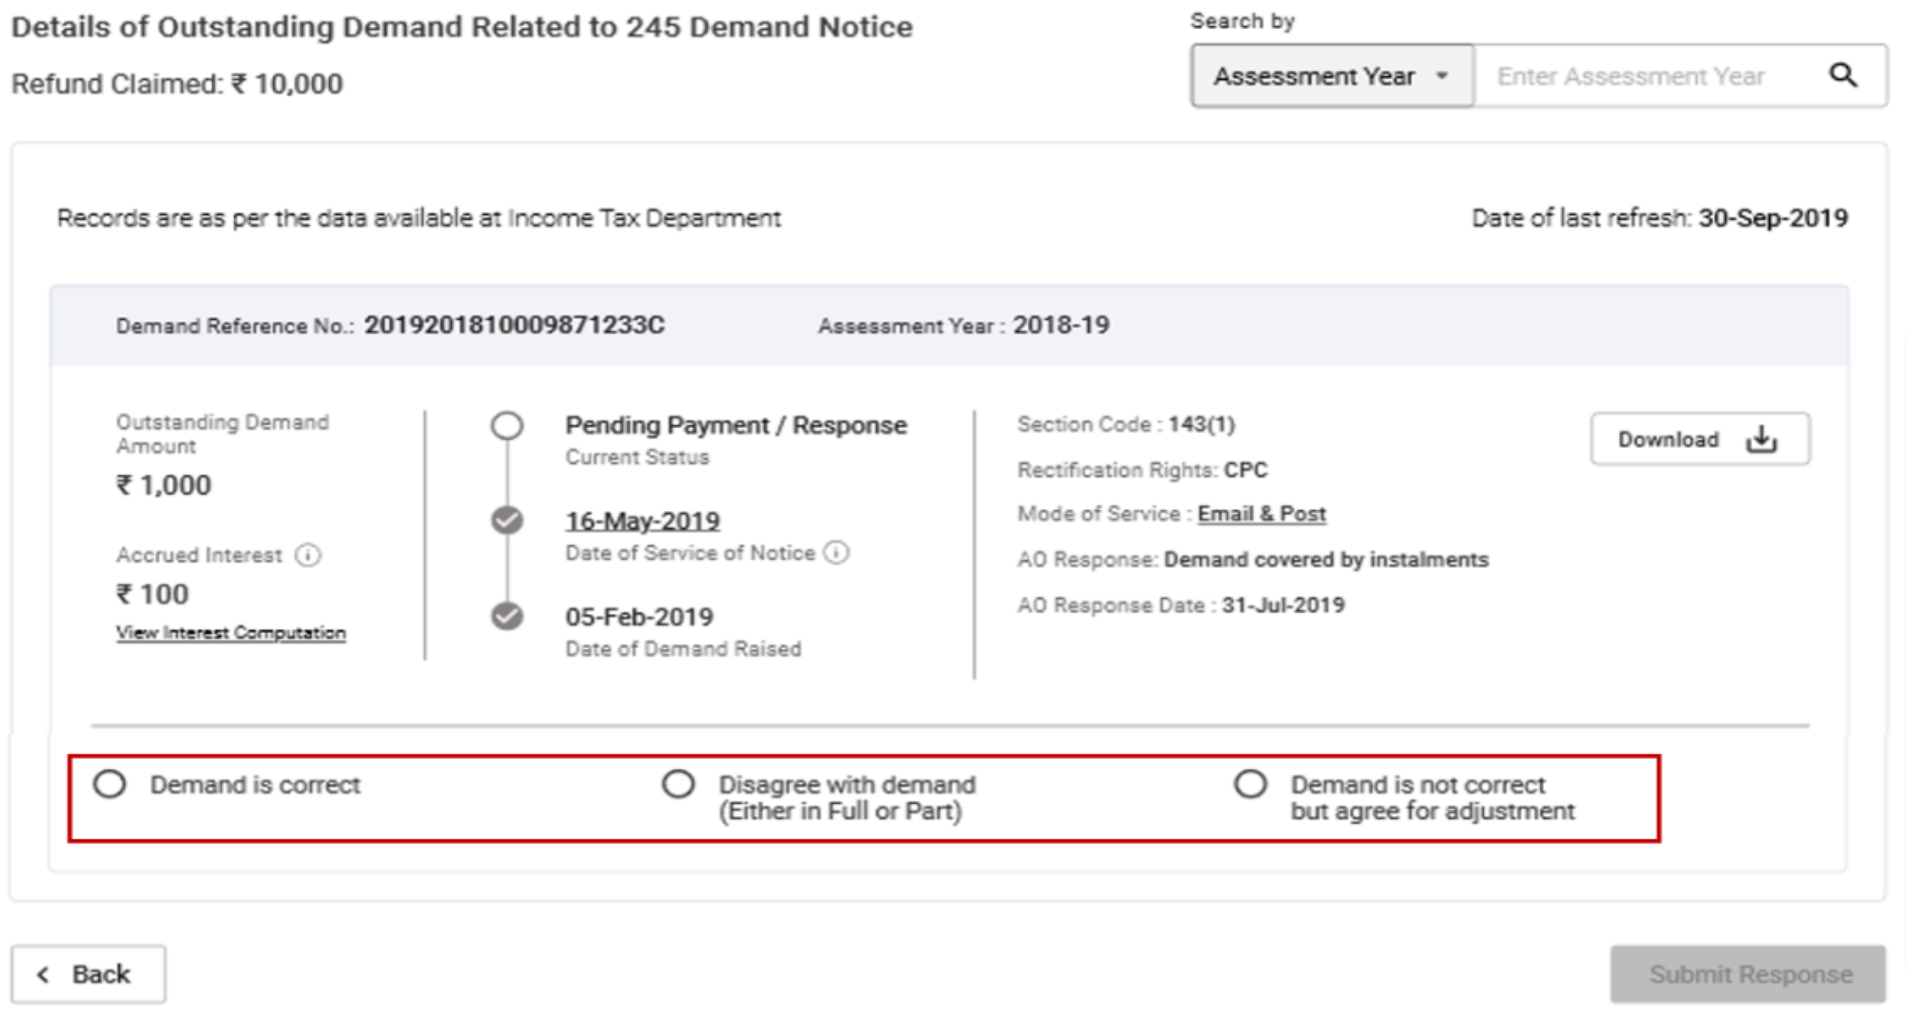Click the left chevron on the Back button
The width and height of the screenshot is (1906, 1012).
44,972
